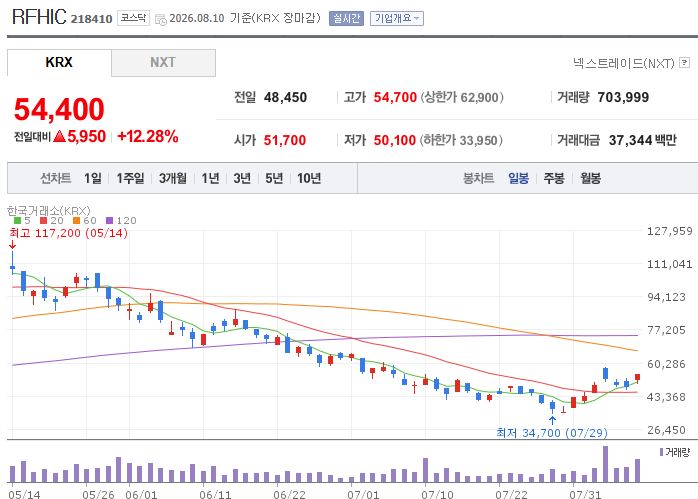
Task: Click the orange 60-day moving average swatch
Action: coord(77,220)
